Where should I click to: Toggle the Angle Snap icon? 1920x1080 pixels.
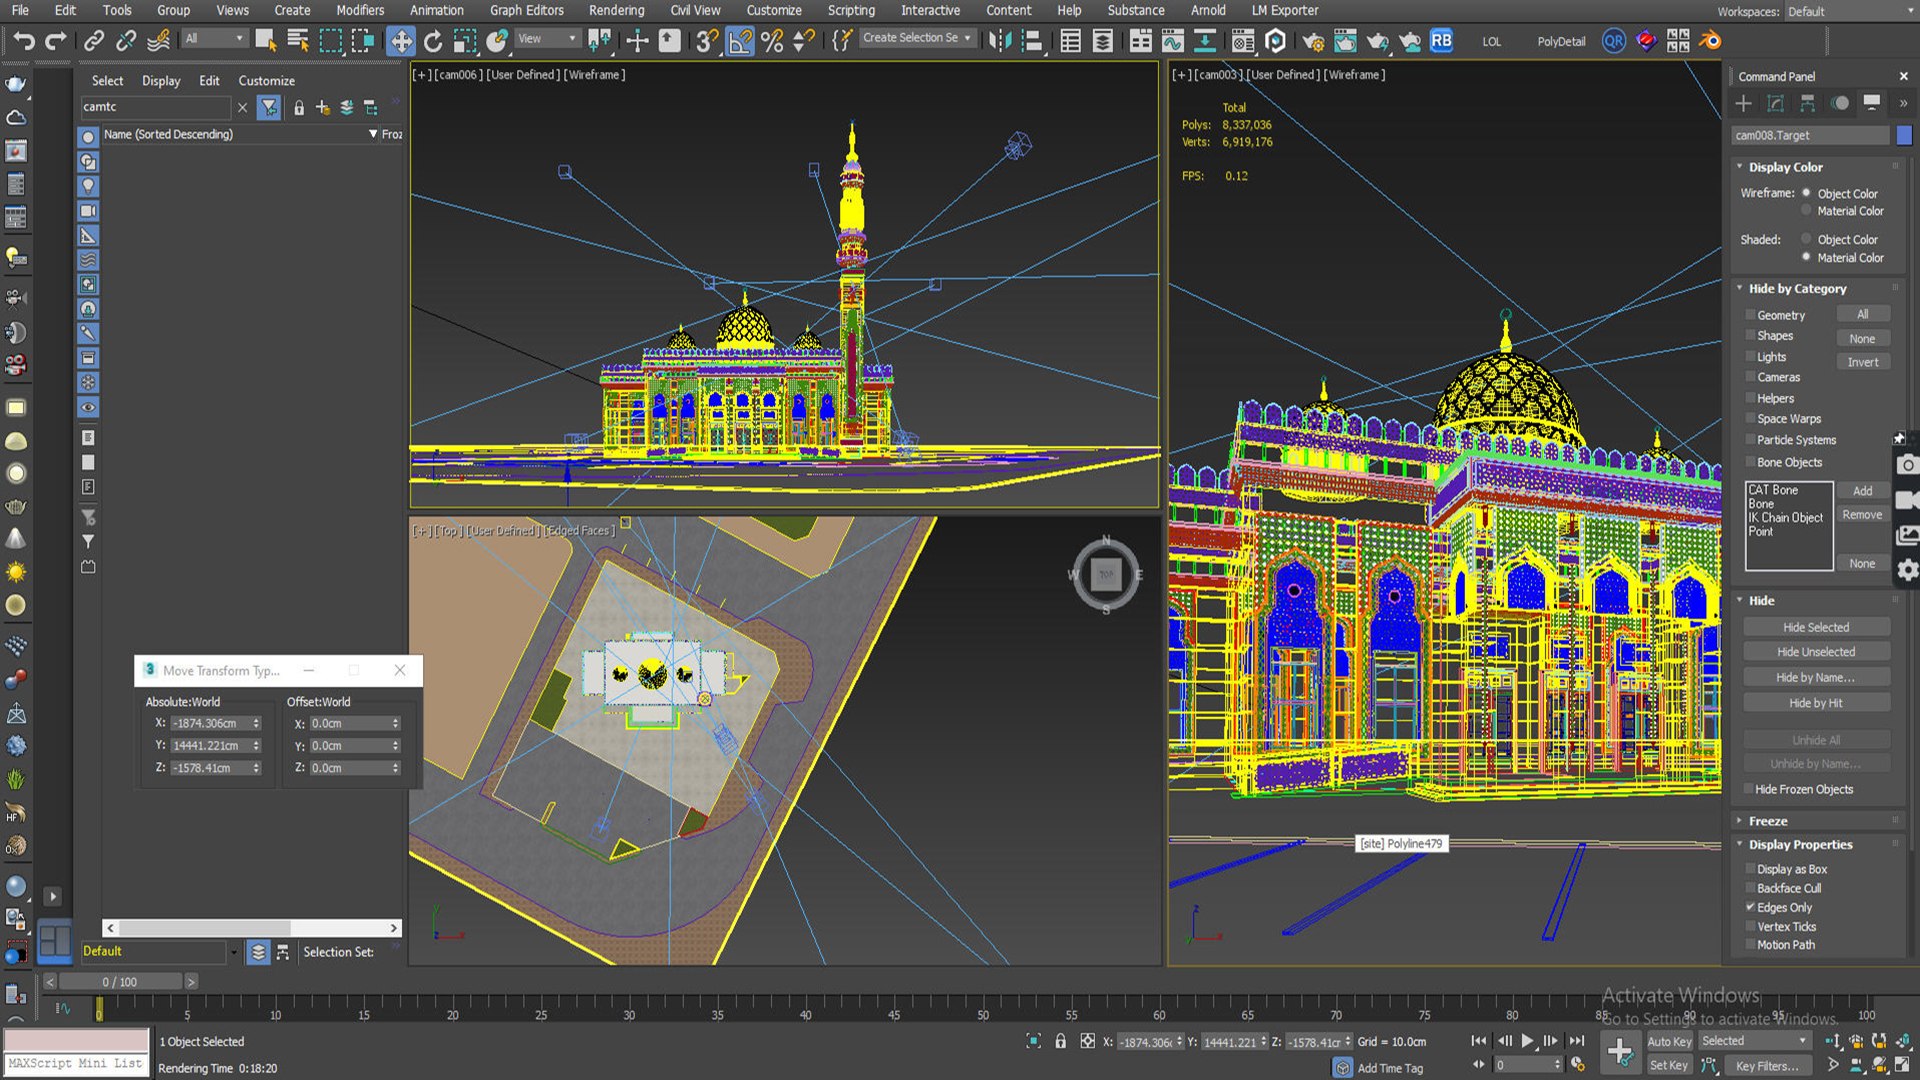click(x=740, y=41)
